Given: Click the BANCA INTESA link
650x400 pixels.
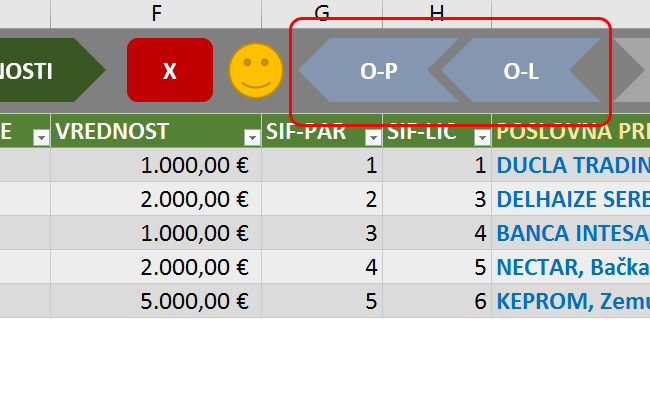Looking at the screenshot, I should [x=572, y=233].
